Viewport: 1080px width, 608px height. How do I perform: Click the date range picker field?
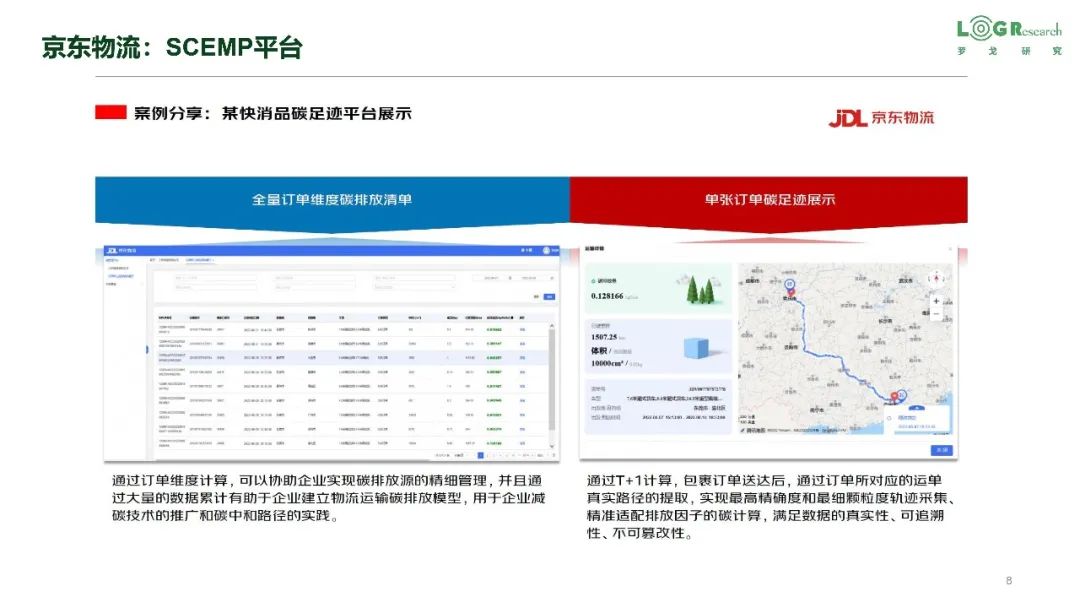click(513, 277)
